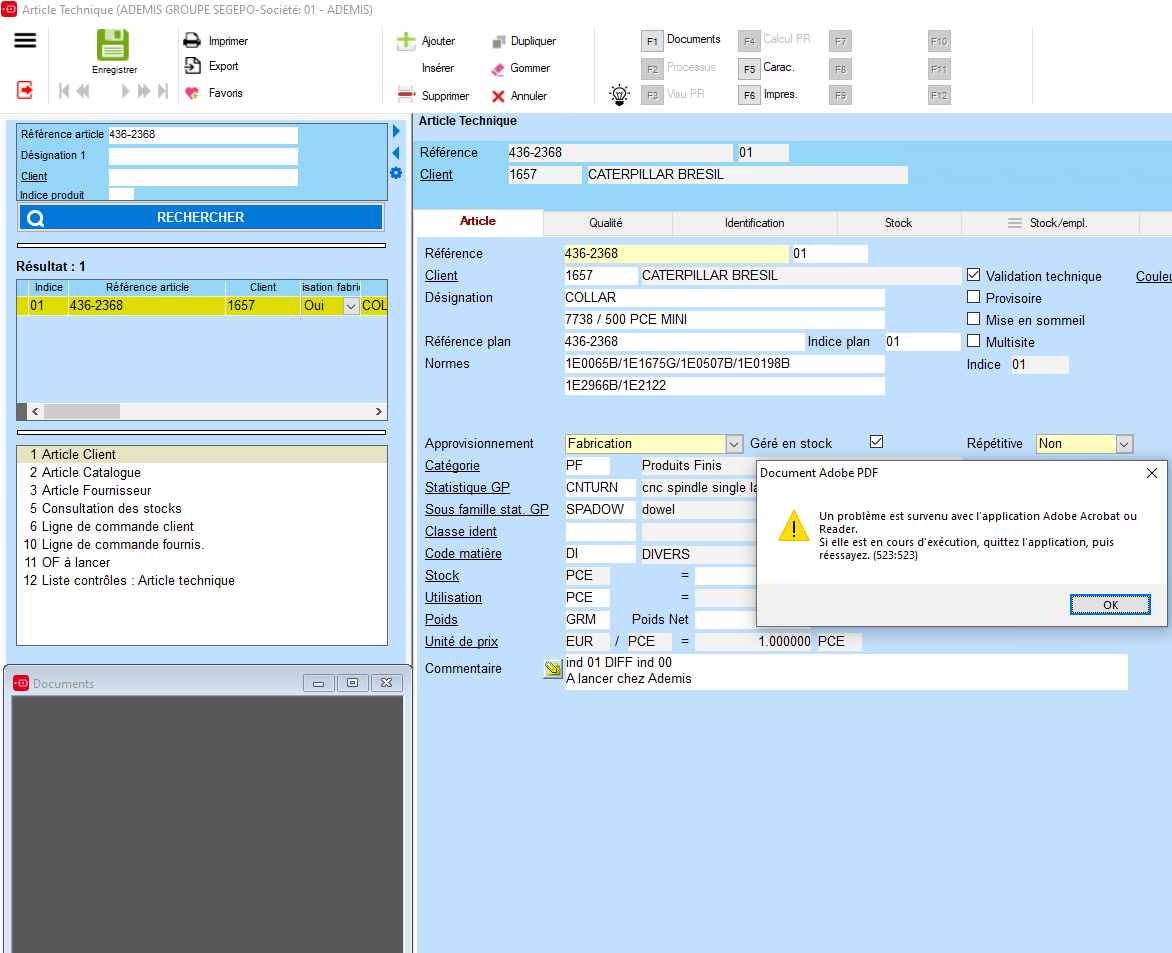Check the Mise en sommeil checkbox

coord(973,319)
